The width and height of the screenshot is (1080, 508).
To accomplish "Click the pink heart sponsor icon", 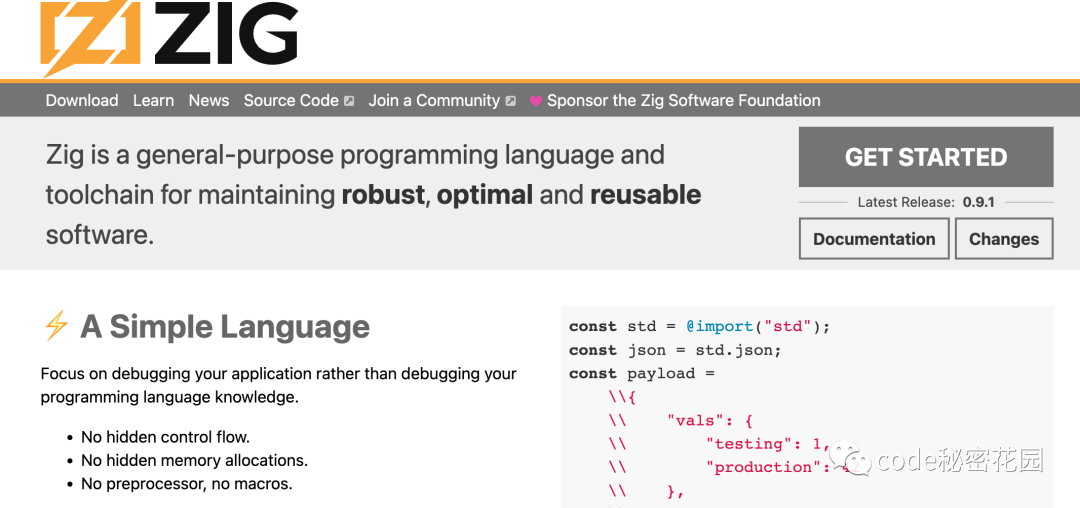I will pos(536,101).
